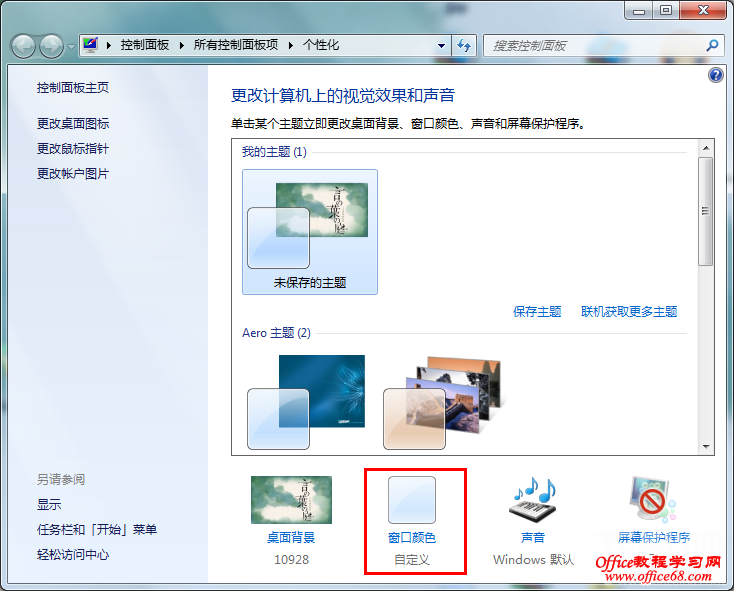Open the address bar history dropdown
Image resolution: width=734 pixels, height=591 pixels.
pyautogui.click(x=441, y=46)
